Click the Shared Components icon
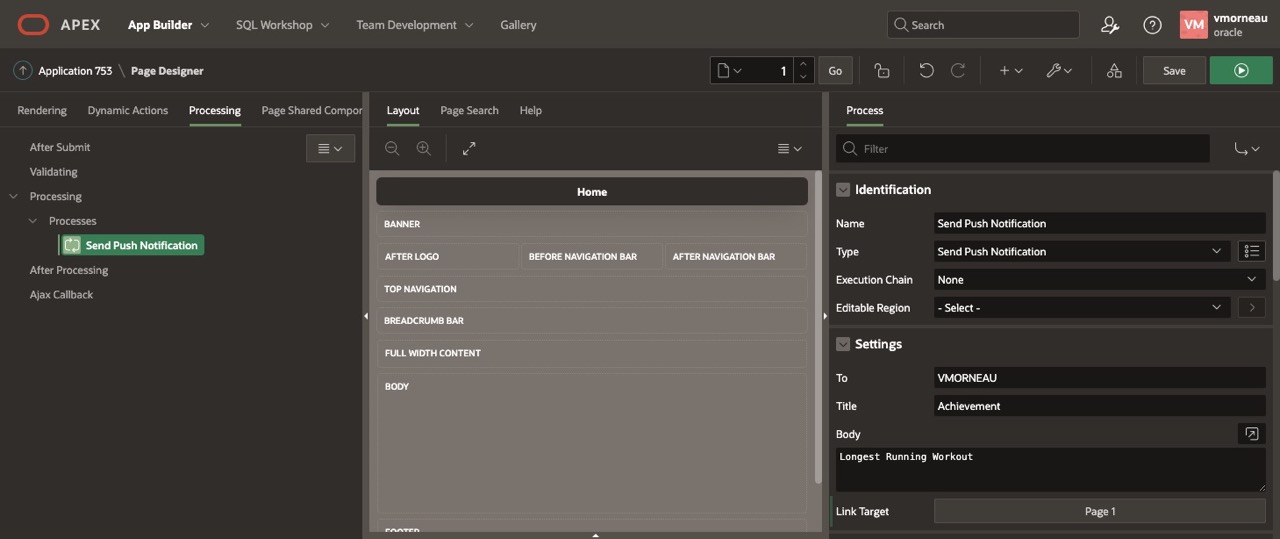The image size is (1280, 539). 1114,71
